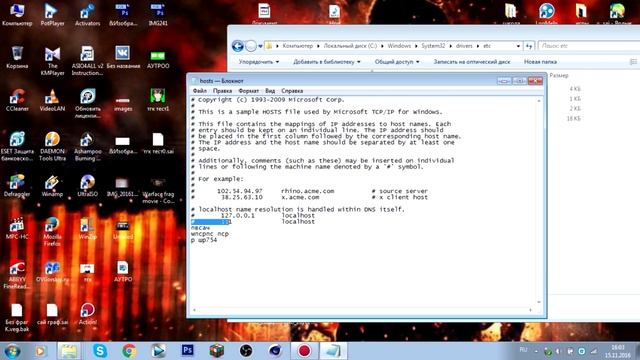Open the Компьютер desktop icon
This screenshot has height=360, width=640.
coord(17,15)
